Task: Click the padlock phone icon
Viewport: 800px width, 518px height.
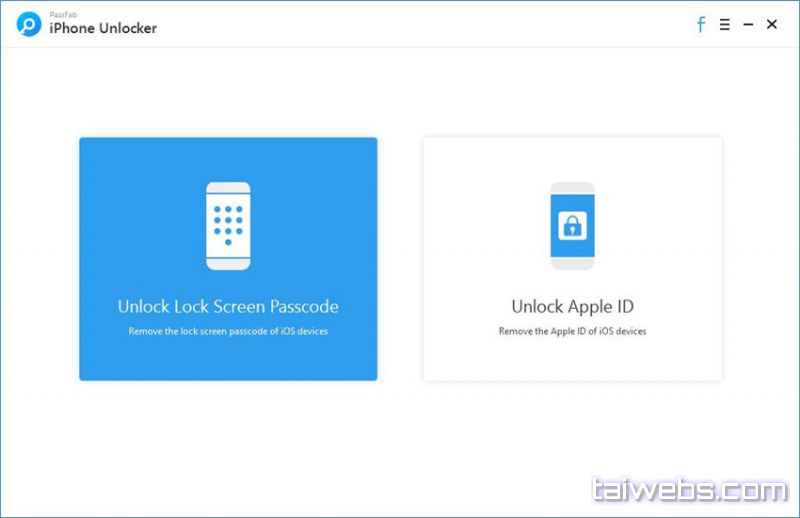Action: (572, 226)
